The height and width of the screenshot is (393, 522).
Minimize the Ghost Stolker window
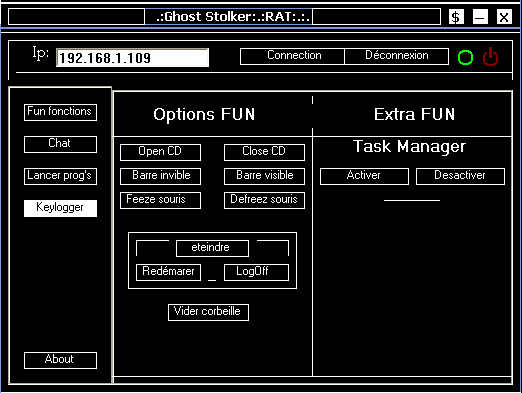pos(480,17)
